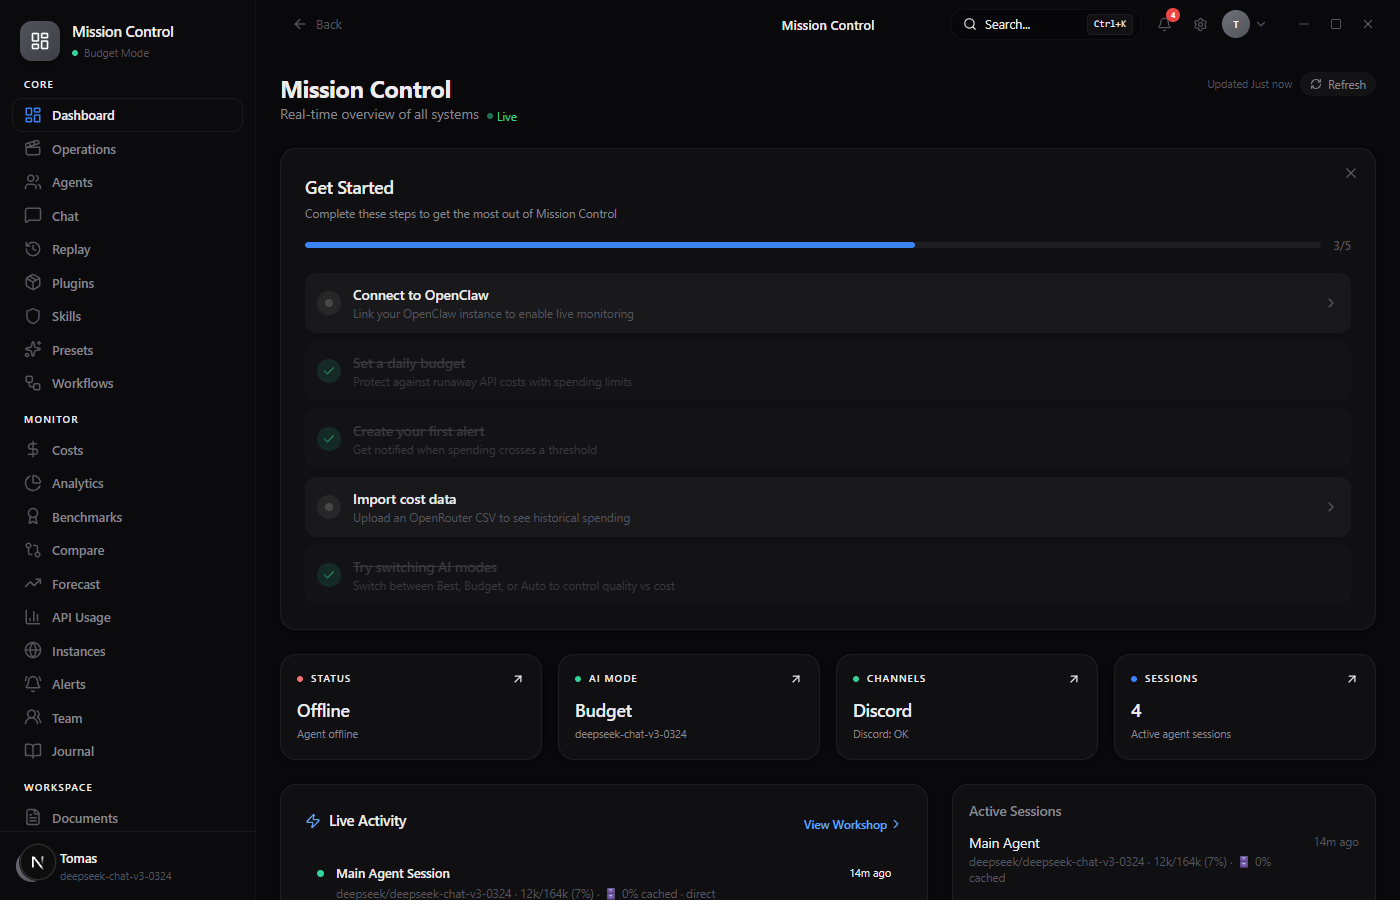The height and width of the screenshot is (900, 1400).
Task: Dismiss the Get Started panel
Action: [1351, 173]
